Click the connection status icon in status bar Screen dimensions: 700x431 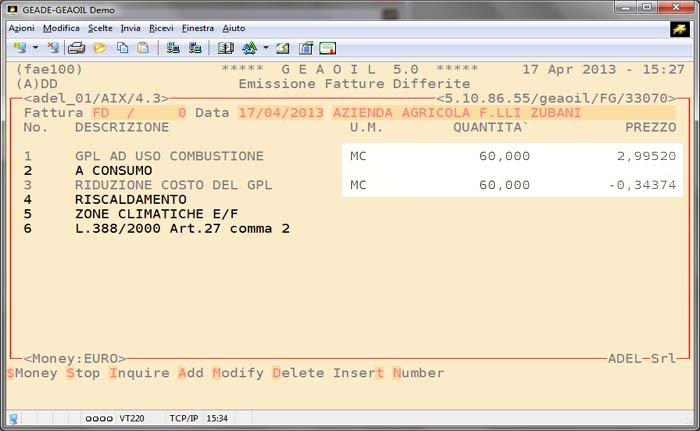[x=13, y=418]
